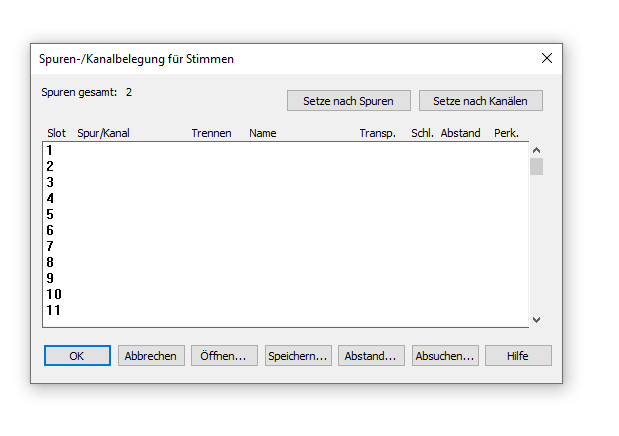Image resolution: width=619 pixels, height=436 pixels.
Task: Cancel via the Abbrechen button
Action: click(151, 356)
